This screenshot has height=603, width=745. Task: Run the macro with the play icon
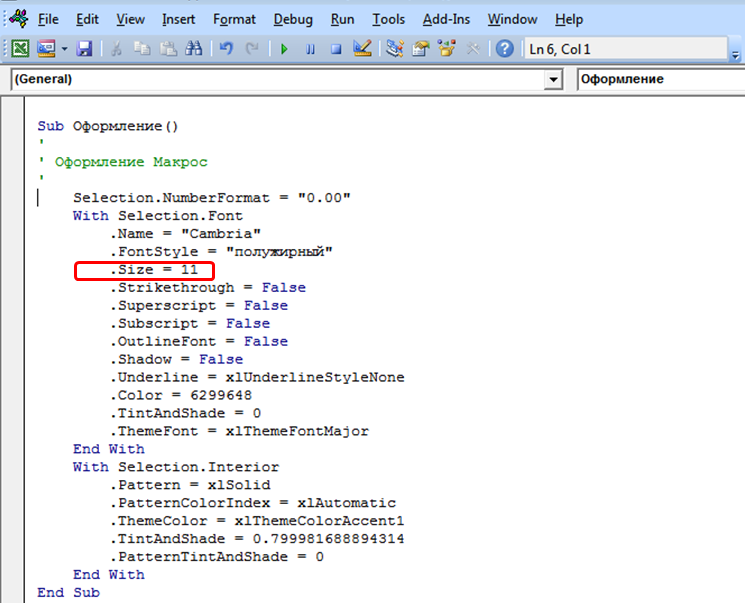coord(284,49)
